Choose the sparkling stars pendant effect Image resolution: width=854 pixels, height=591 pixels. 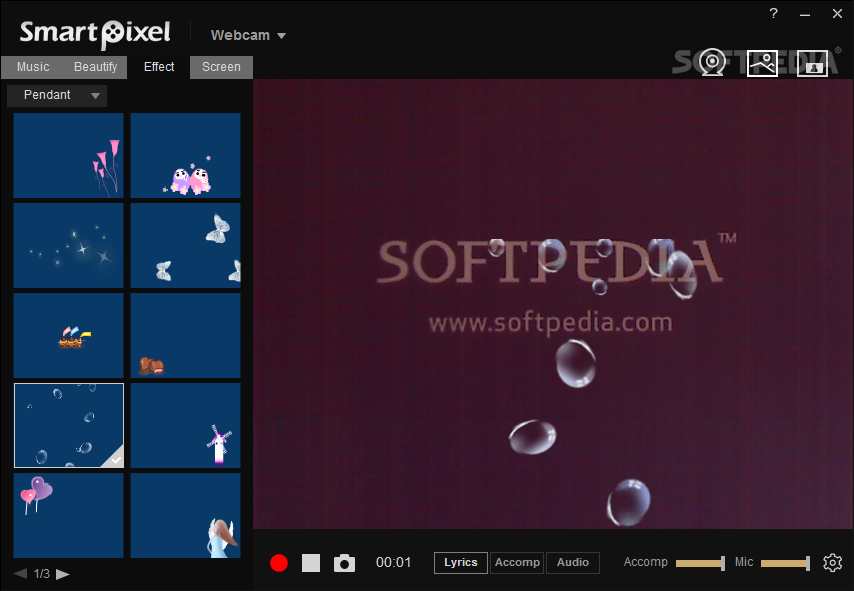(69, 245)
